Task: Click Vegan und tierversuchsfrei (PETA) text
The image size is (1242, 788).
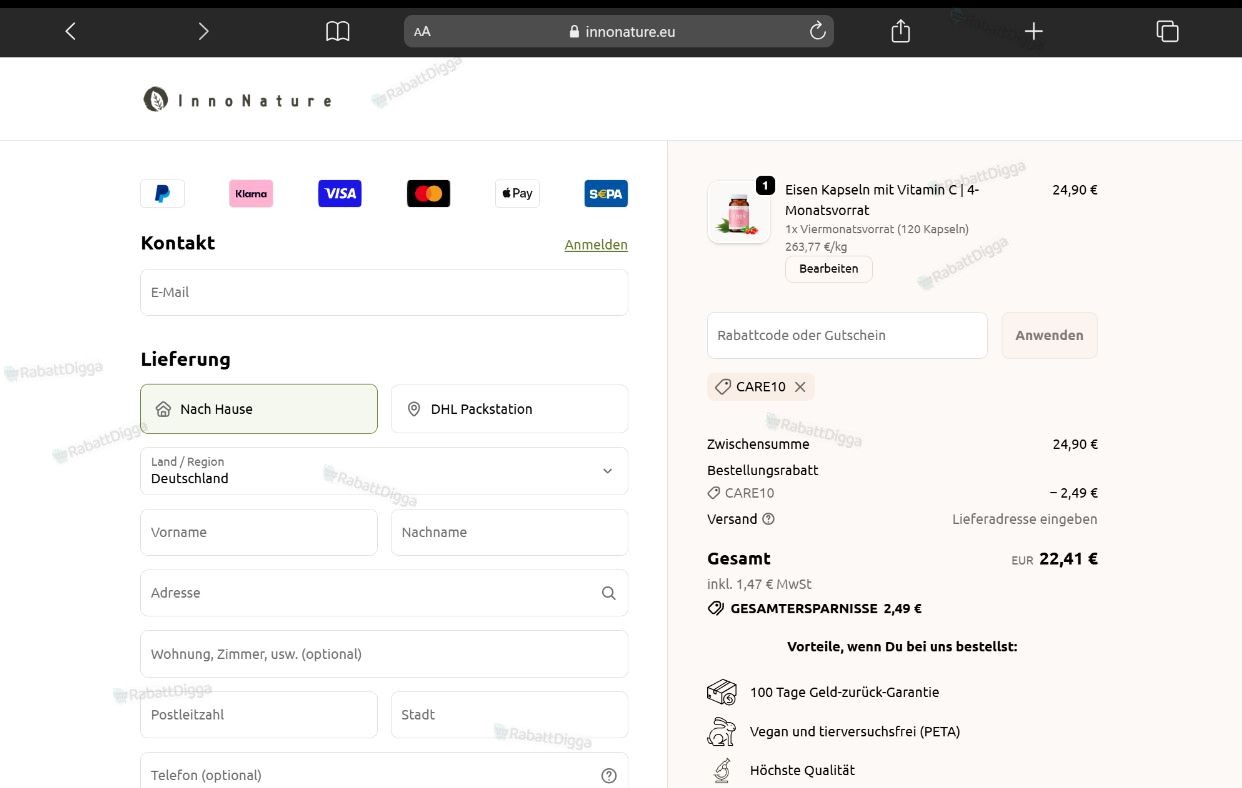Action: point(855,732)
